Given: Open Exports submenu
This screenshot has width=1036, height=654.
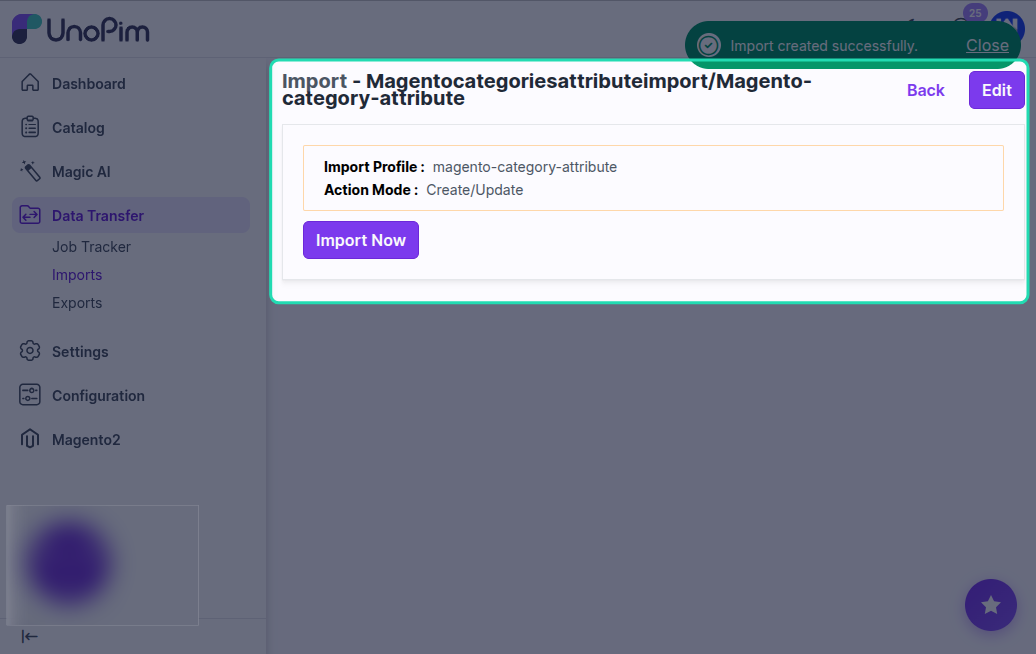Looking at the screenshot, I should [77, 303].
